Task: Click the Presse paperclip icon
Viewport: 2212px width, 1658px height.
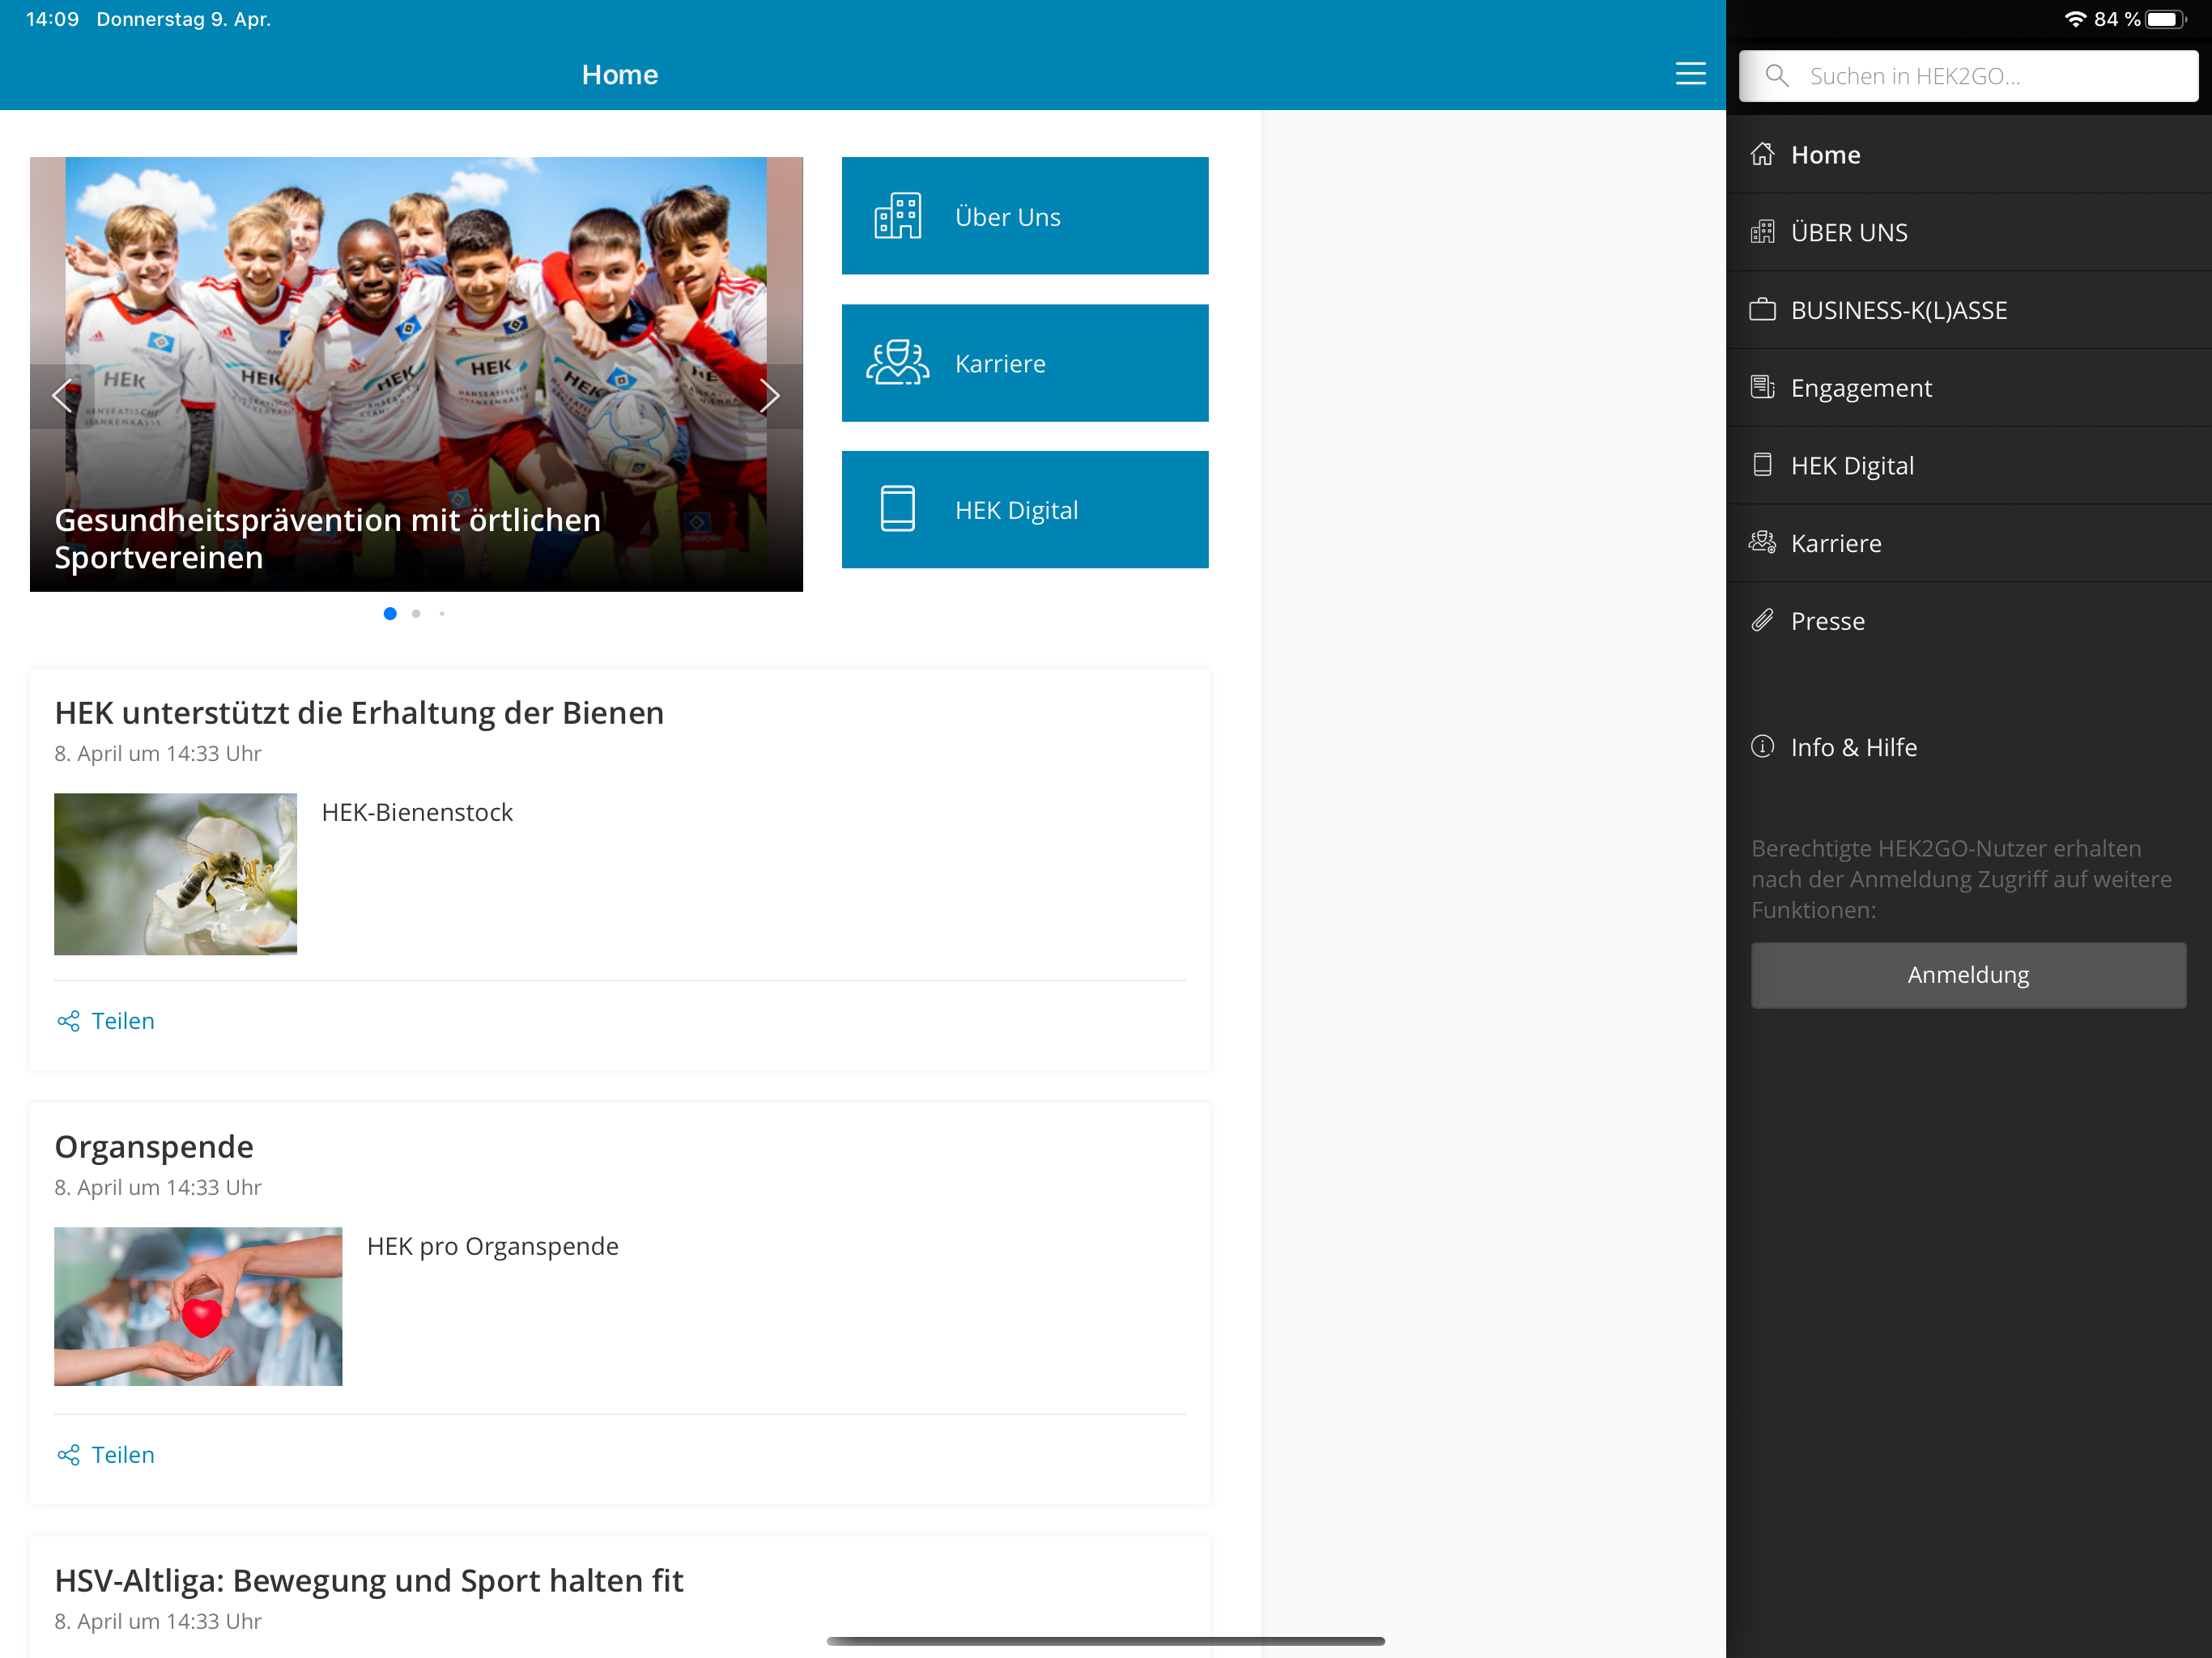Action: pos(1762,620)
